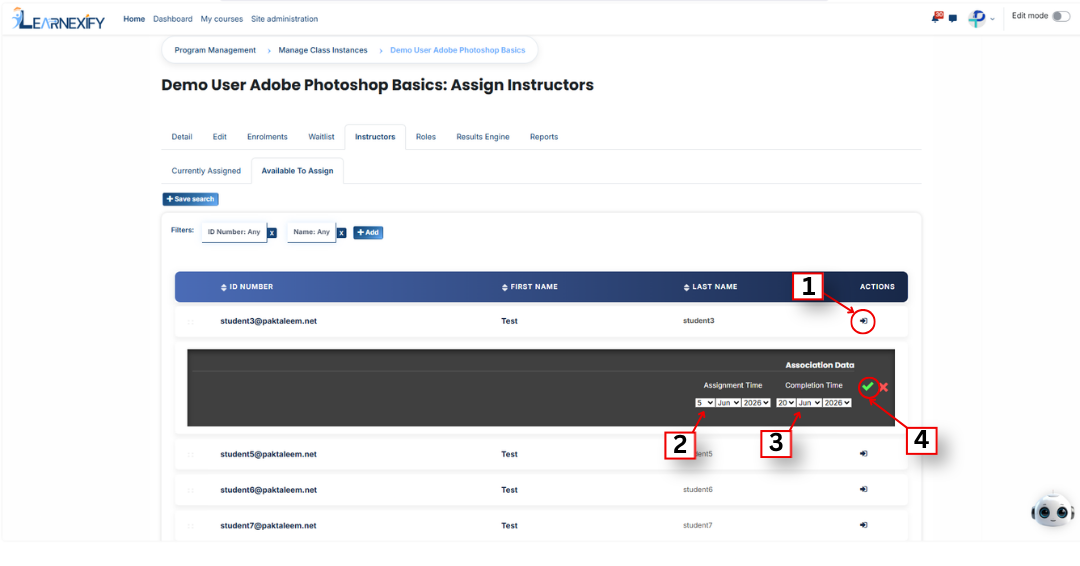
Task: Sort by First Name column arrows
Action: (x=504, y=287)
